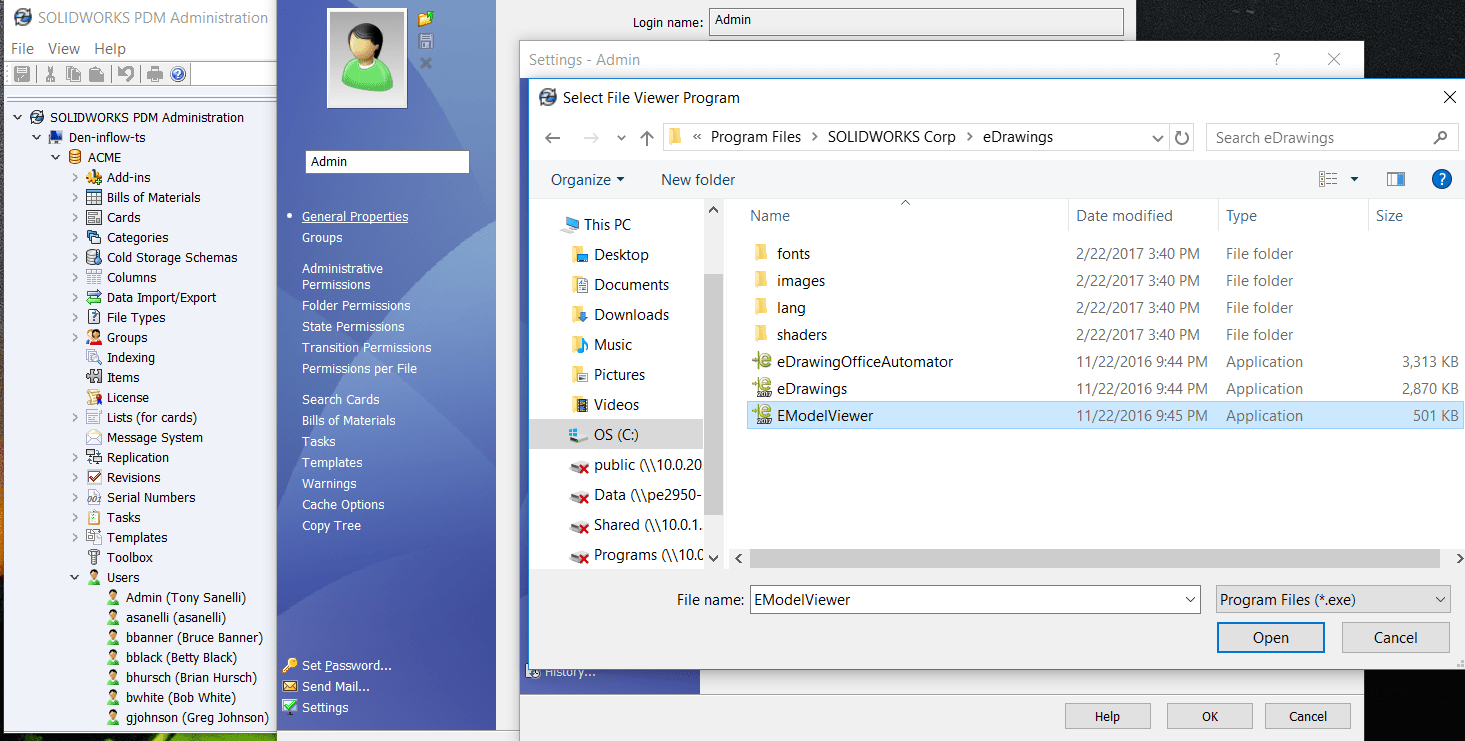This screenshot has height=741, width=1465.
Task: Click the Help icon in the administration toolbar
Action: (x=178, y=74)
